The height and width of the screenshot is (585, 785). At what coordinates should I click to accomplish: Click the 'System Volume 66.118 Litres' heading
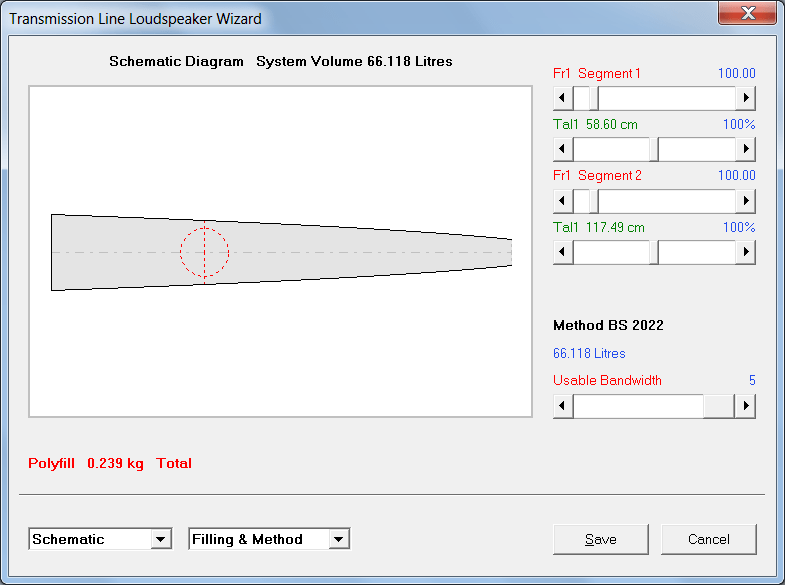354,62
